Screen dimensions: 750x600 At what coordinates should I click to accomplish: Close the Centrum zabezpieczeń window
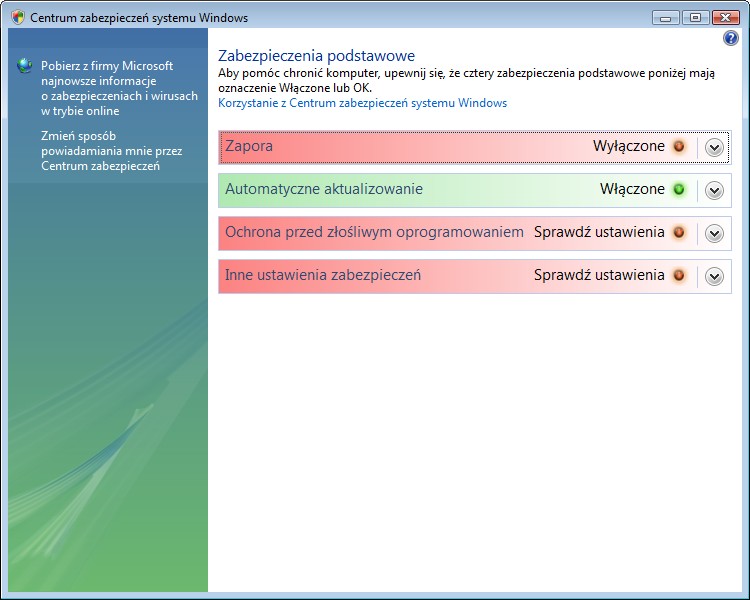pos(725,18)
